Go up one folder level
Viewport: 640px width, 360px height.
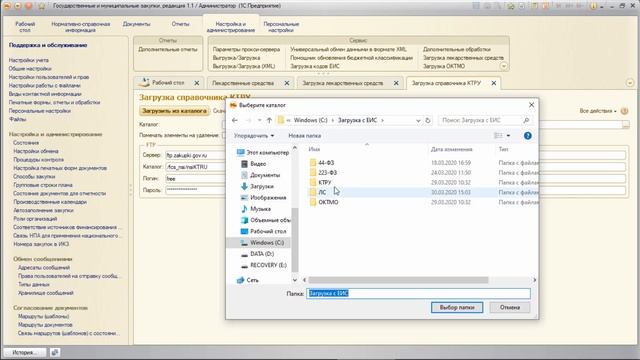[x=269, y=120]
